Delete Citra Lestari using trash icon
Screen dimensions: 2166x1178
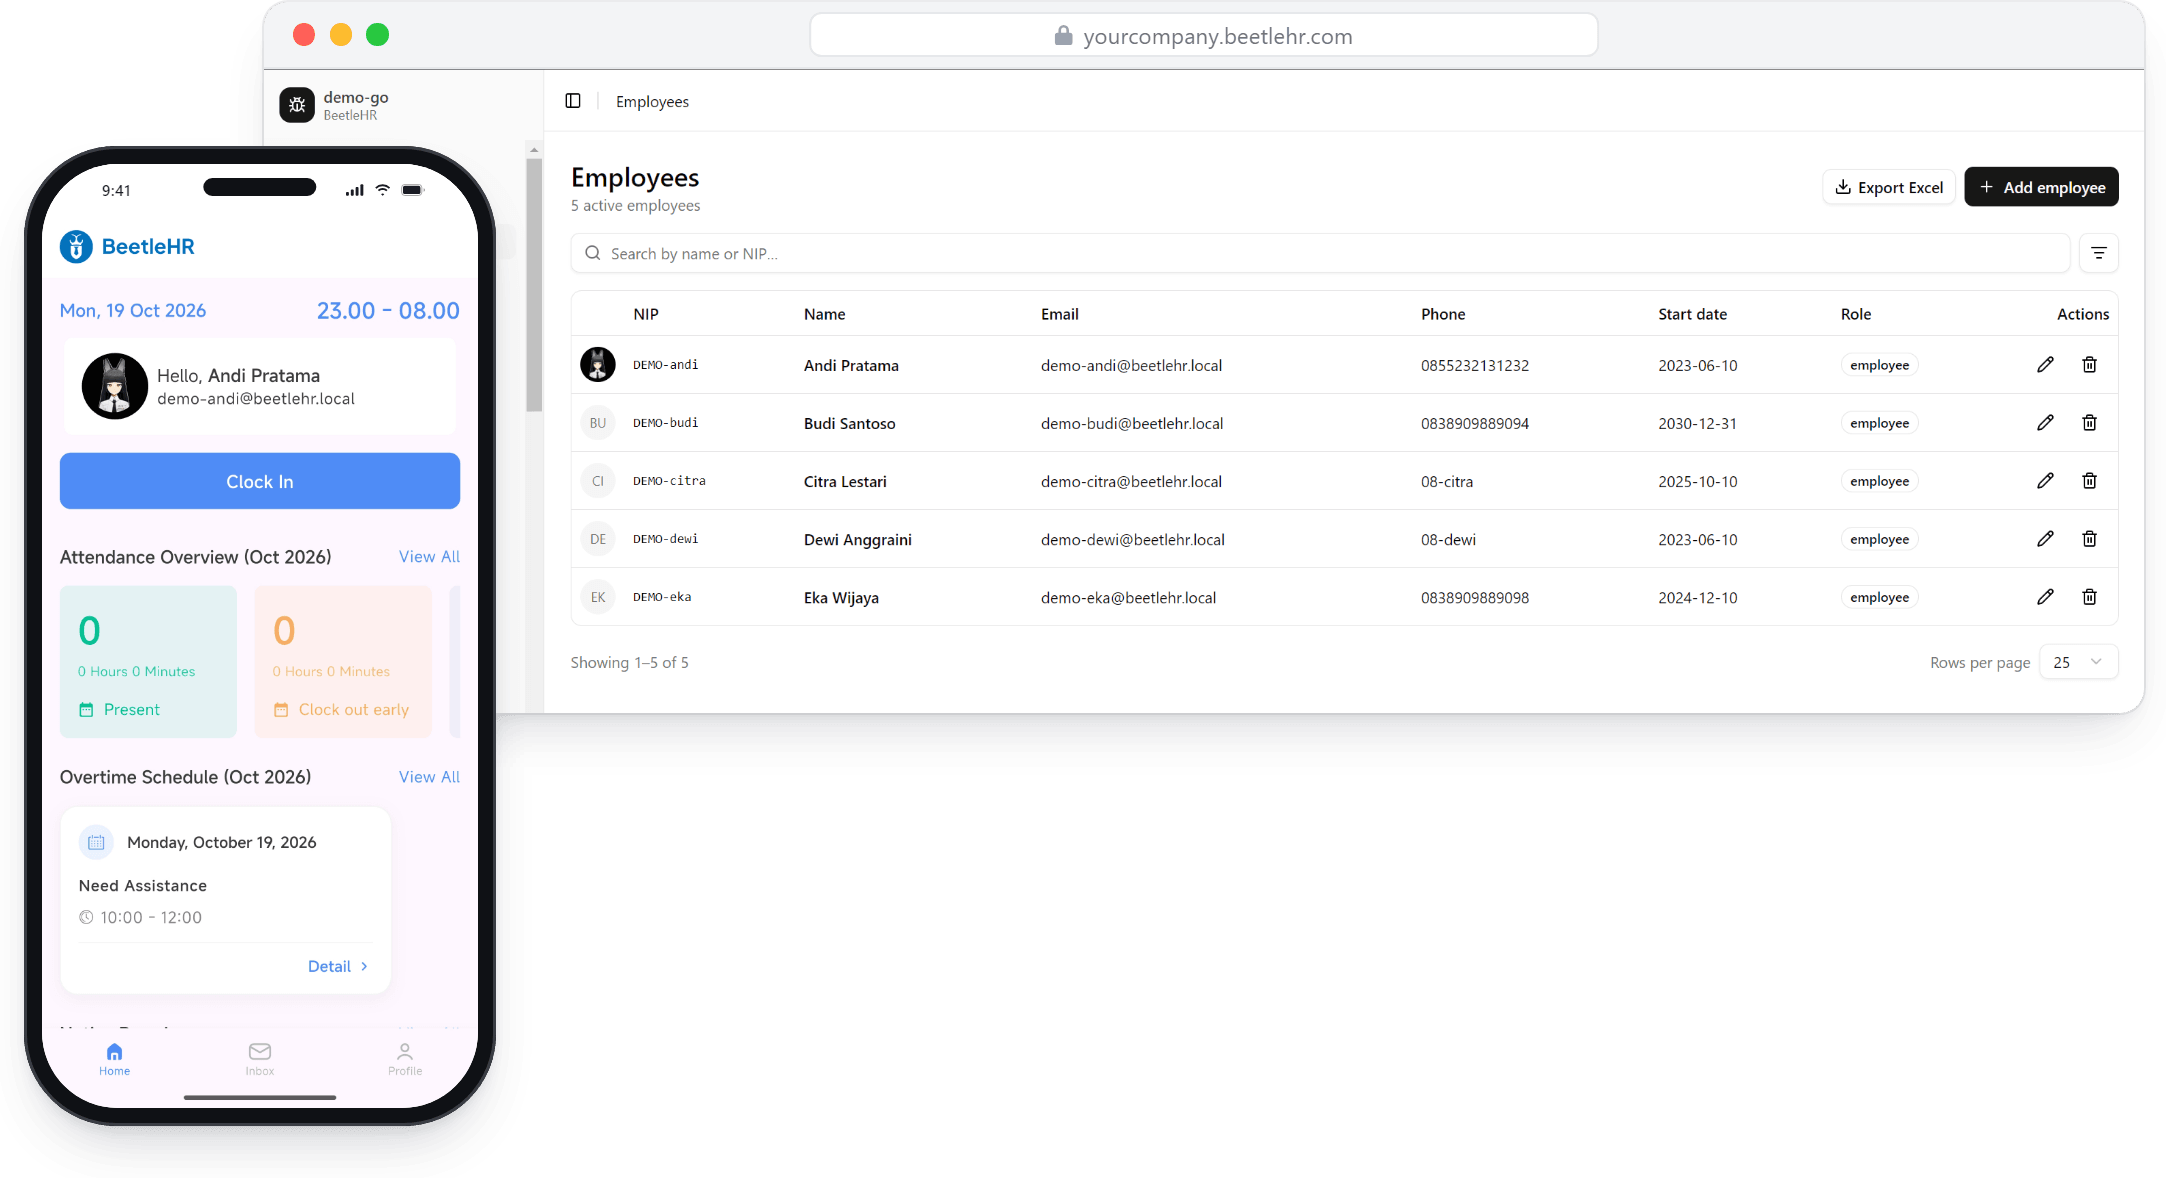click(x=2089, y=481)
